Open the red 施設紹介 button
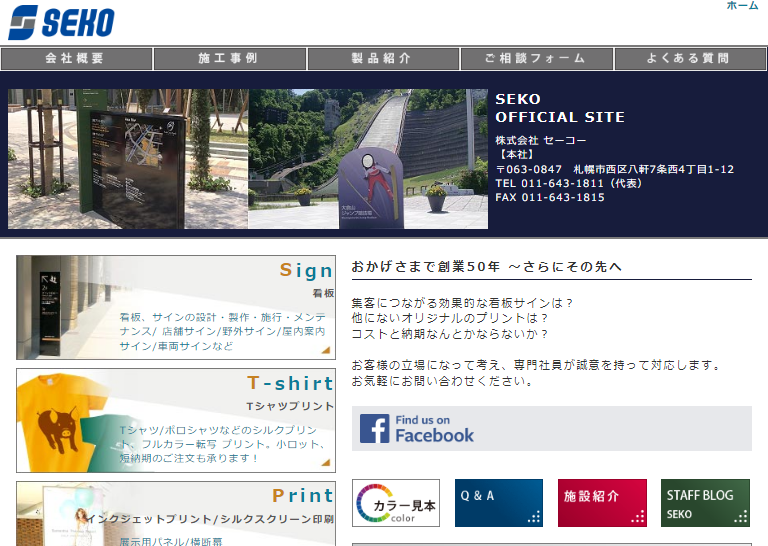This screenshot has height=546, width=768. pos(601,503)
